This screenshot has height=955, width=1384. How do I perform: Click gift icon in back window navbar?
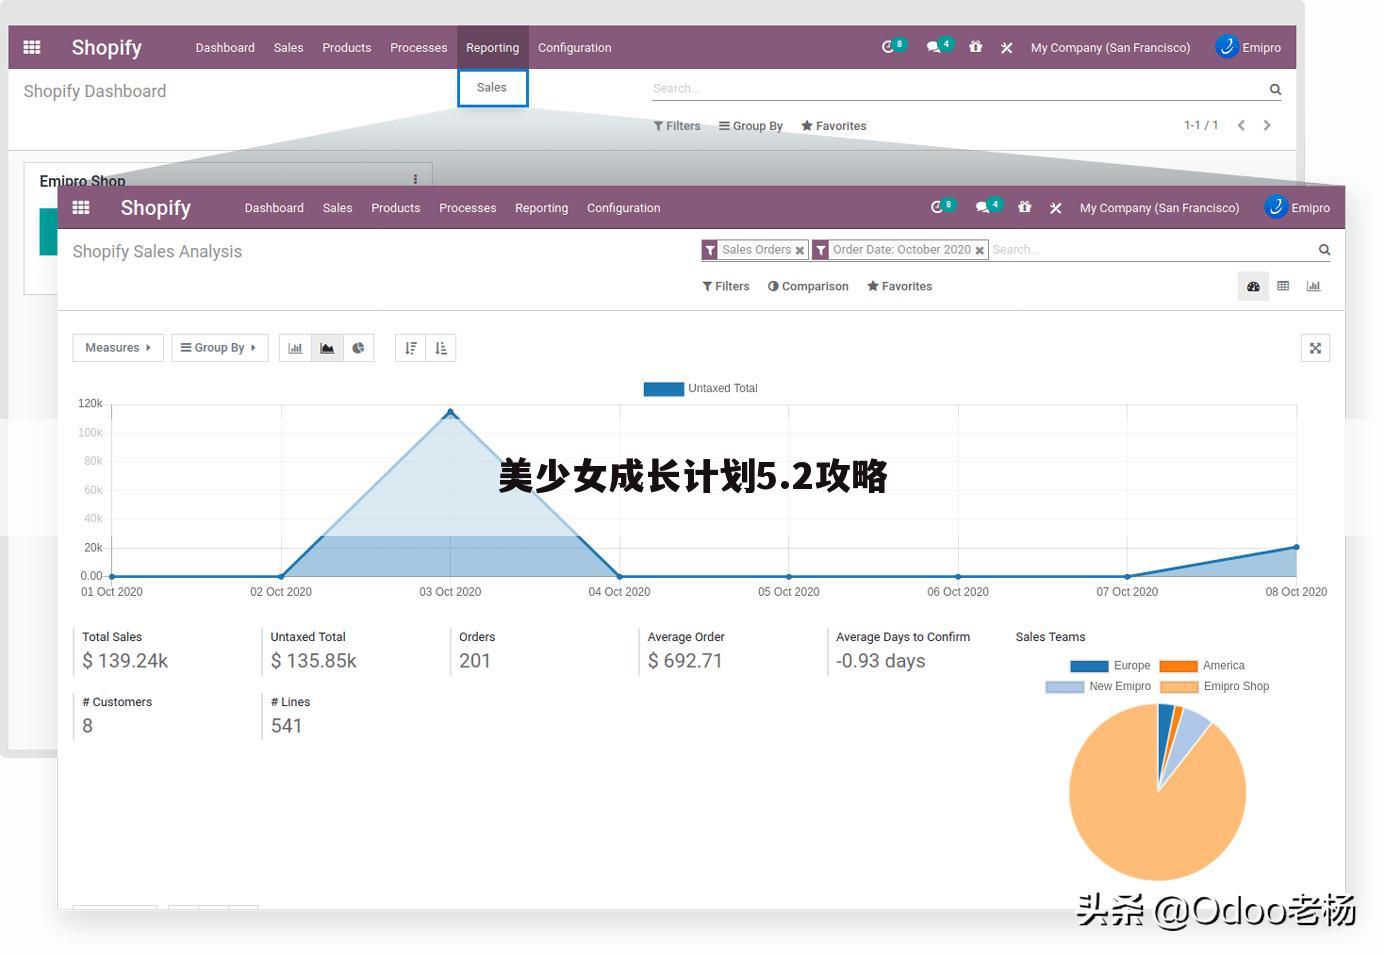[x=975, y=47]
